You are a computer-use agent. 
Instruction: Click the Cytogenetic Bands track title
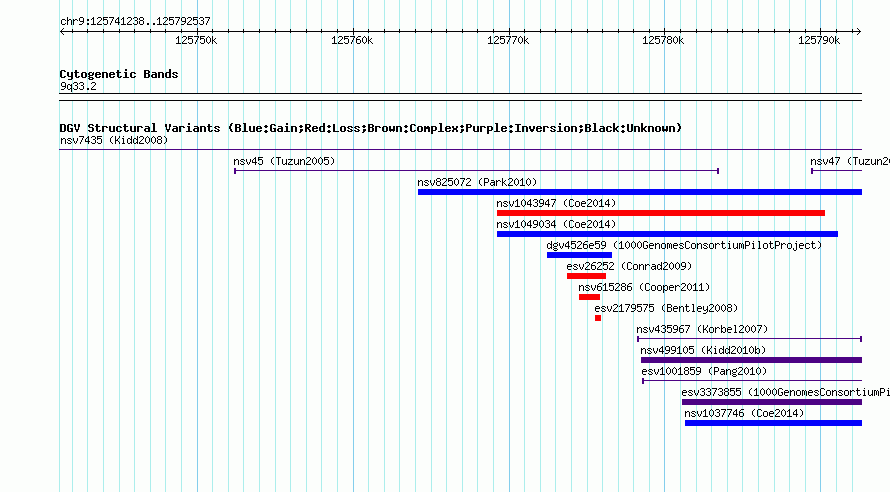click(x=119, y=74)
